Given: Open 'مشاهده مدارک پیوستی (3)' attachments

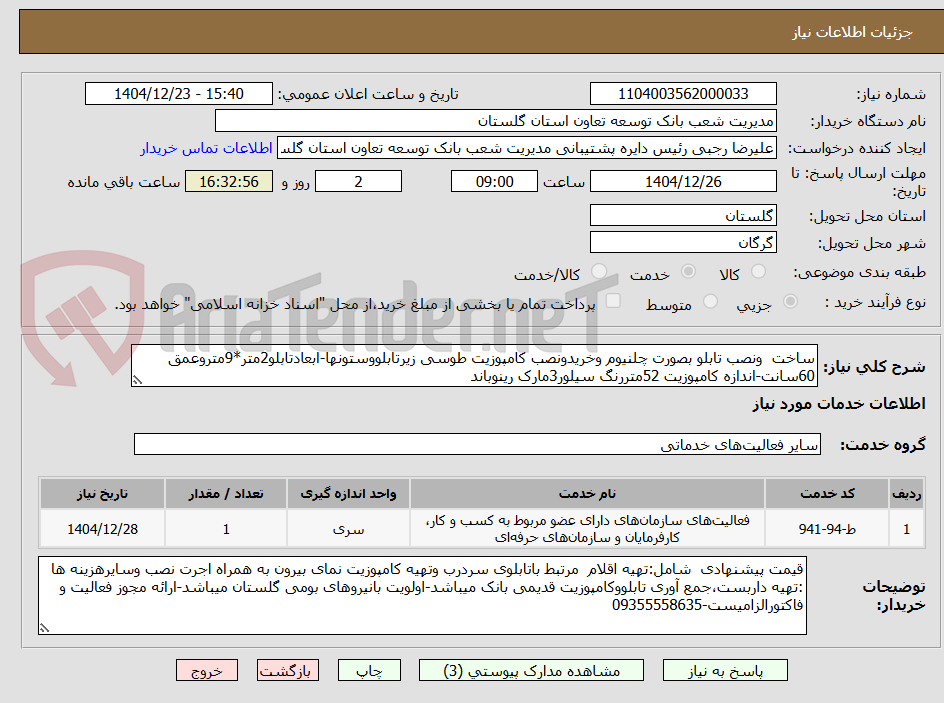Looking at the screenshot, I should [531, 670].
